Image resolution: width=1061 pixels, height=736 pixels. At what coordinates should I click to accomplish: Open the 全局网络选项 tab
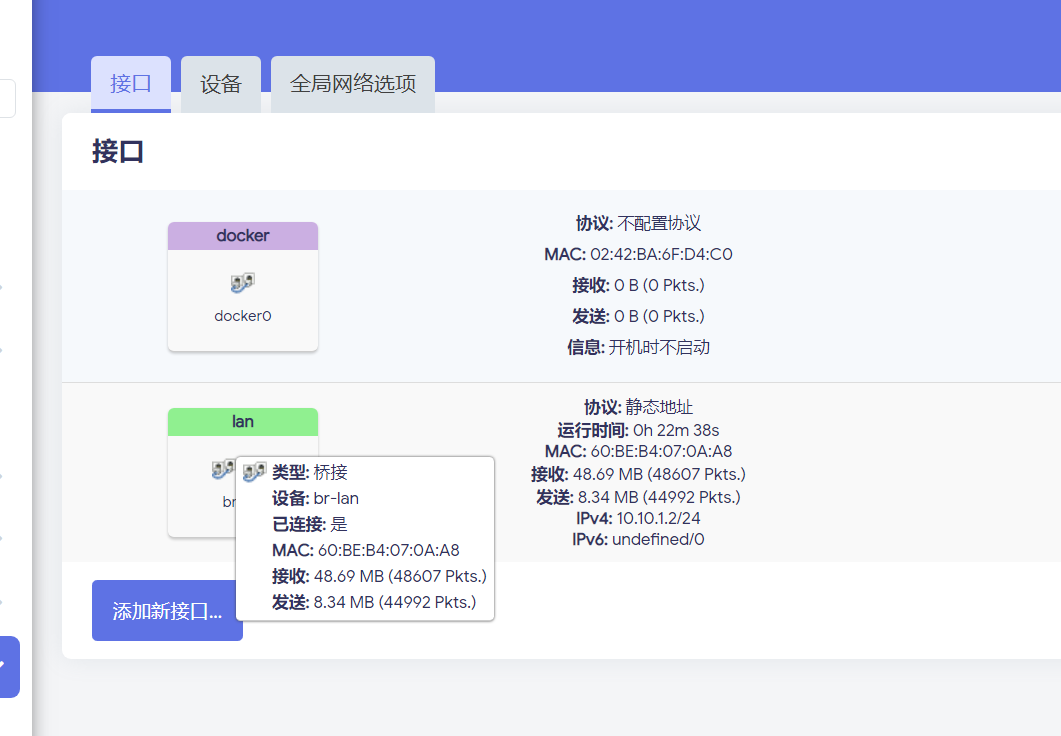point(353,84)
